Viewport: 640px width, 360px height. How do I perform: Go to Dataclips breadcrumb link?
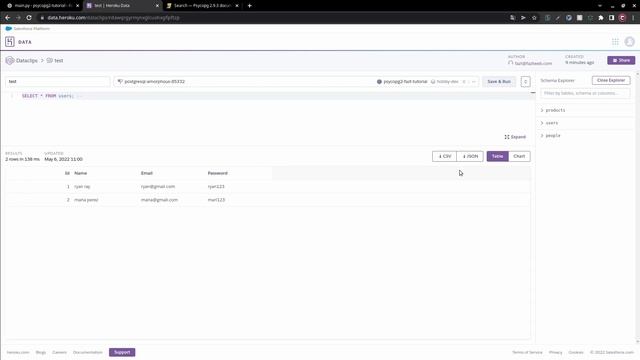coord(27,60)
